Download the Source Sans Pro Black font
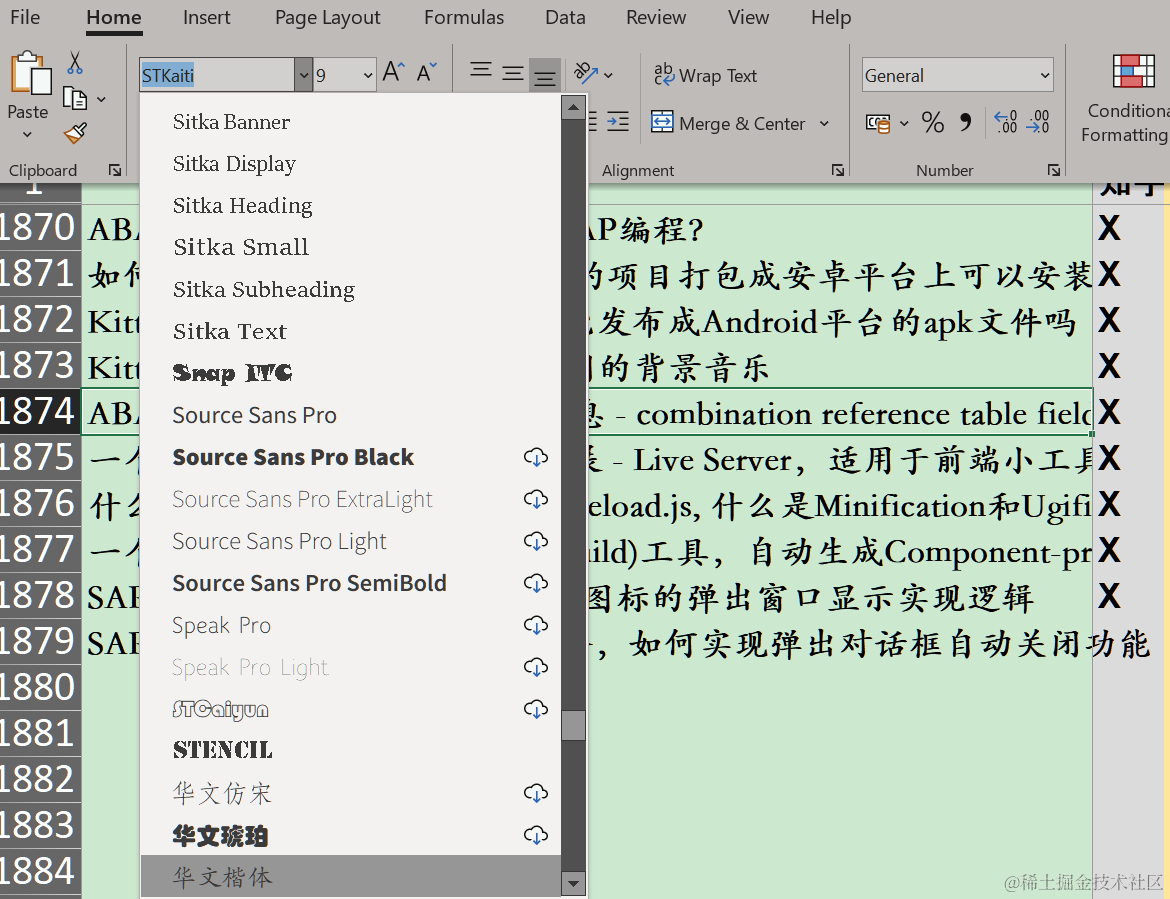This screenshot has height=899, width=1170. 536,457
